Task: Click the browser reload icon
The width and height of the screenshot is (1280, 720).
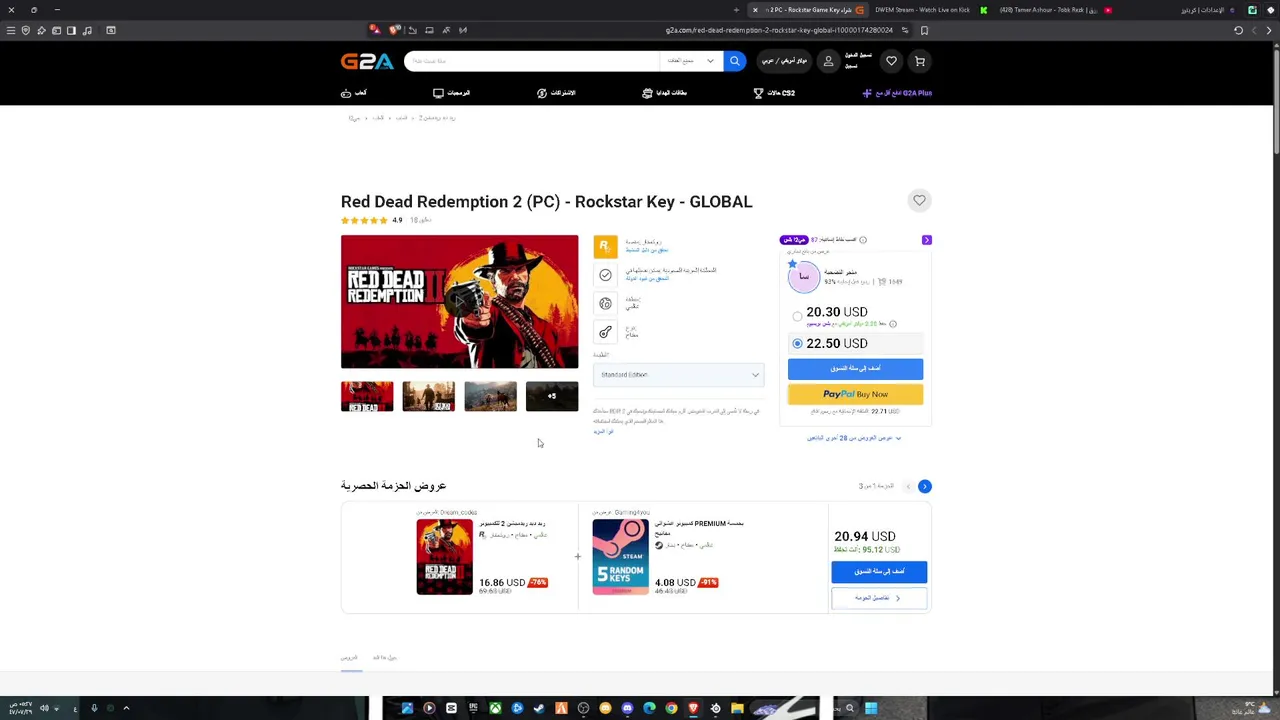Action: (1238, 30)
